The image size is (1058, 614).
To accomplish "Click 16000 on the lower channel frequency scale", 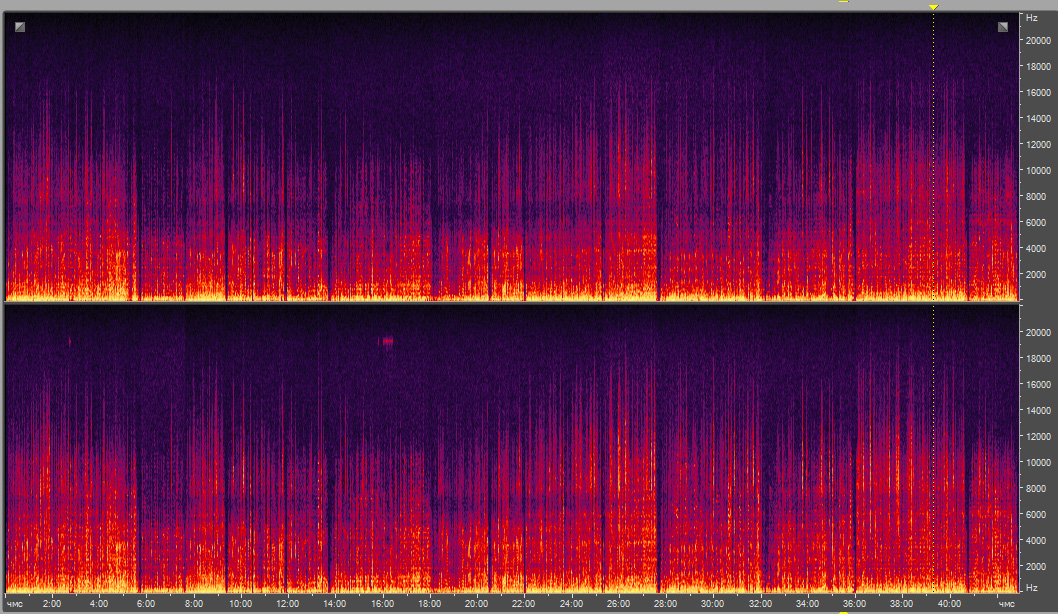I will [x=1034, y=384].
